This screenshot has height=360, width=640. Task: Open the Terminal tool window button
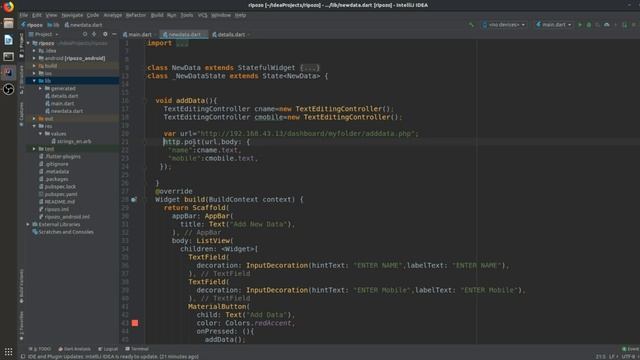[137, 349]
